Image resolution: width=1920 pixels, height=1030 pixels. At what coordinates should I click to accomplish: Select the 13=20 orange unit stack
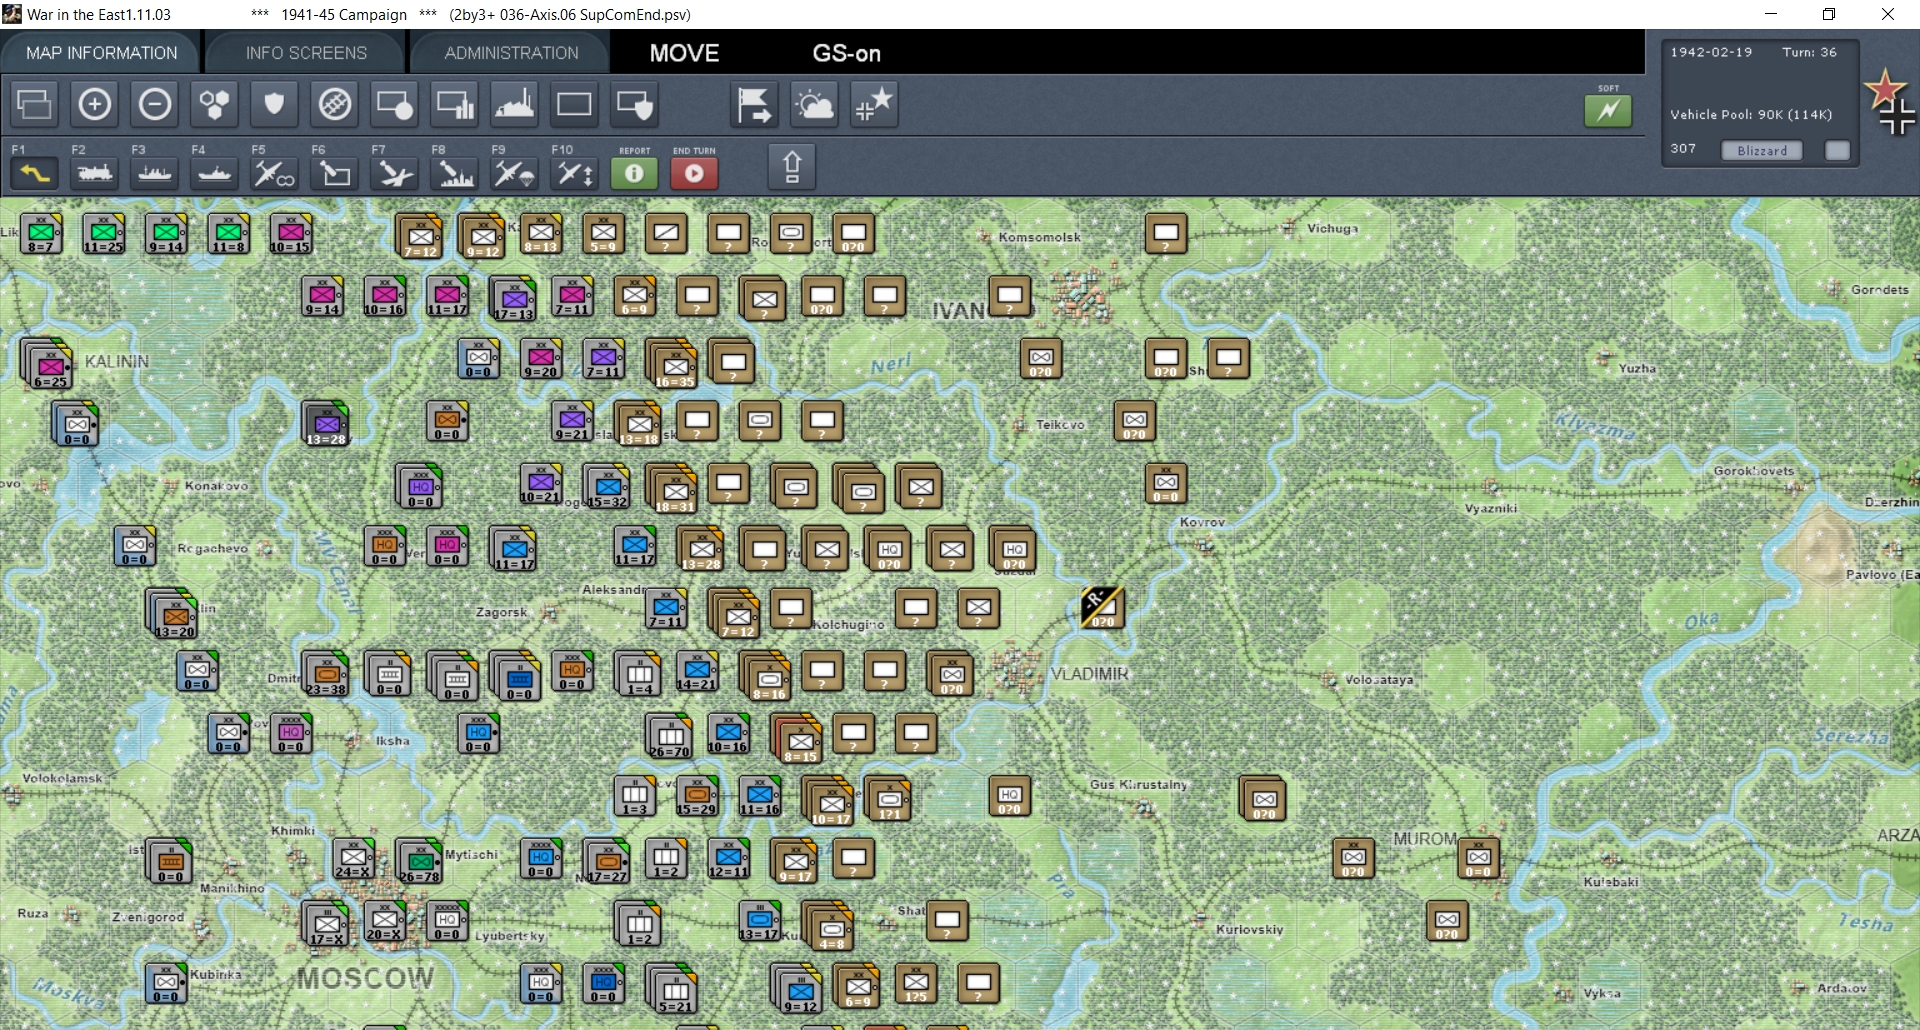(173, 614)
